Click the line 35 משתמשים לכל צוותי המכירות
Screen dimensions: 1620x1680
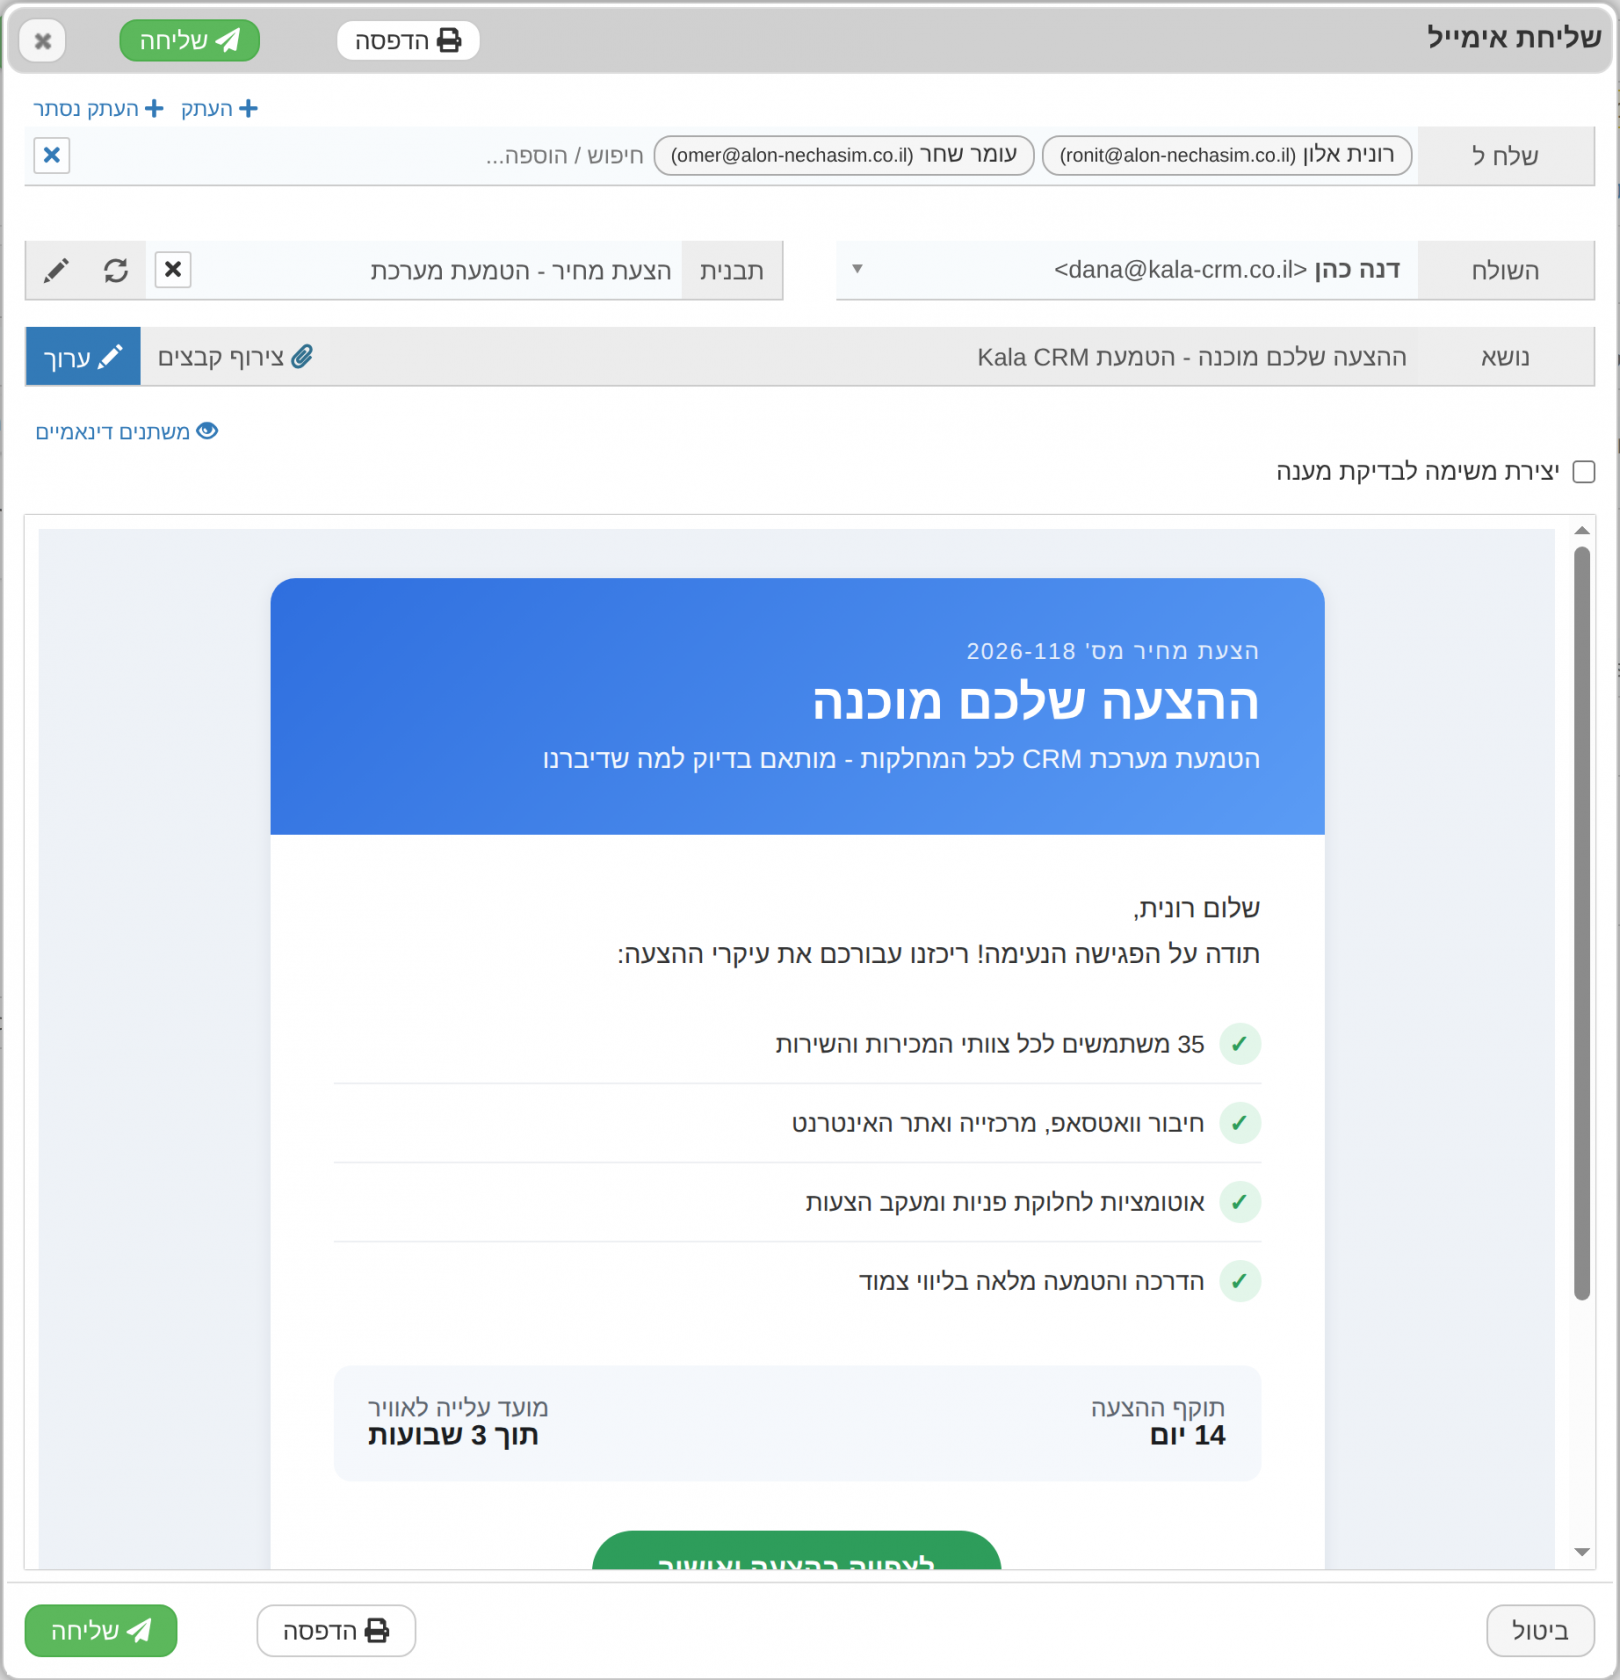tap(989, 1044)
